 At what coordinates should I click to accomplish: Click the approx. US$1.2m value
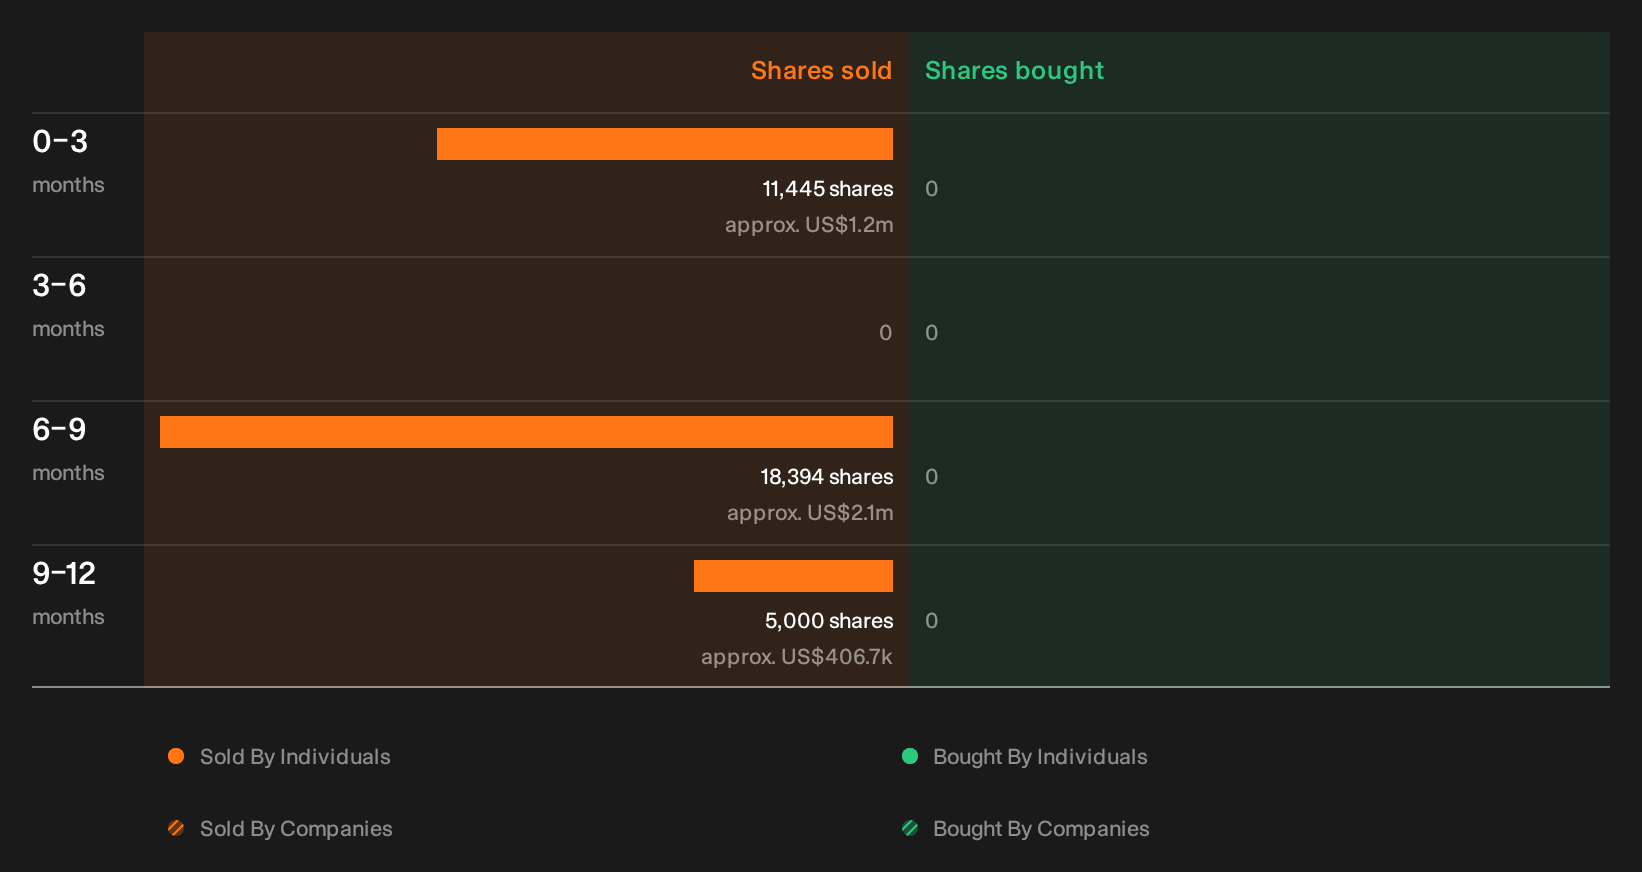(809, 225)
